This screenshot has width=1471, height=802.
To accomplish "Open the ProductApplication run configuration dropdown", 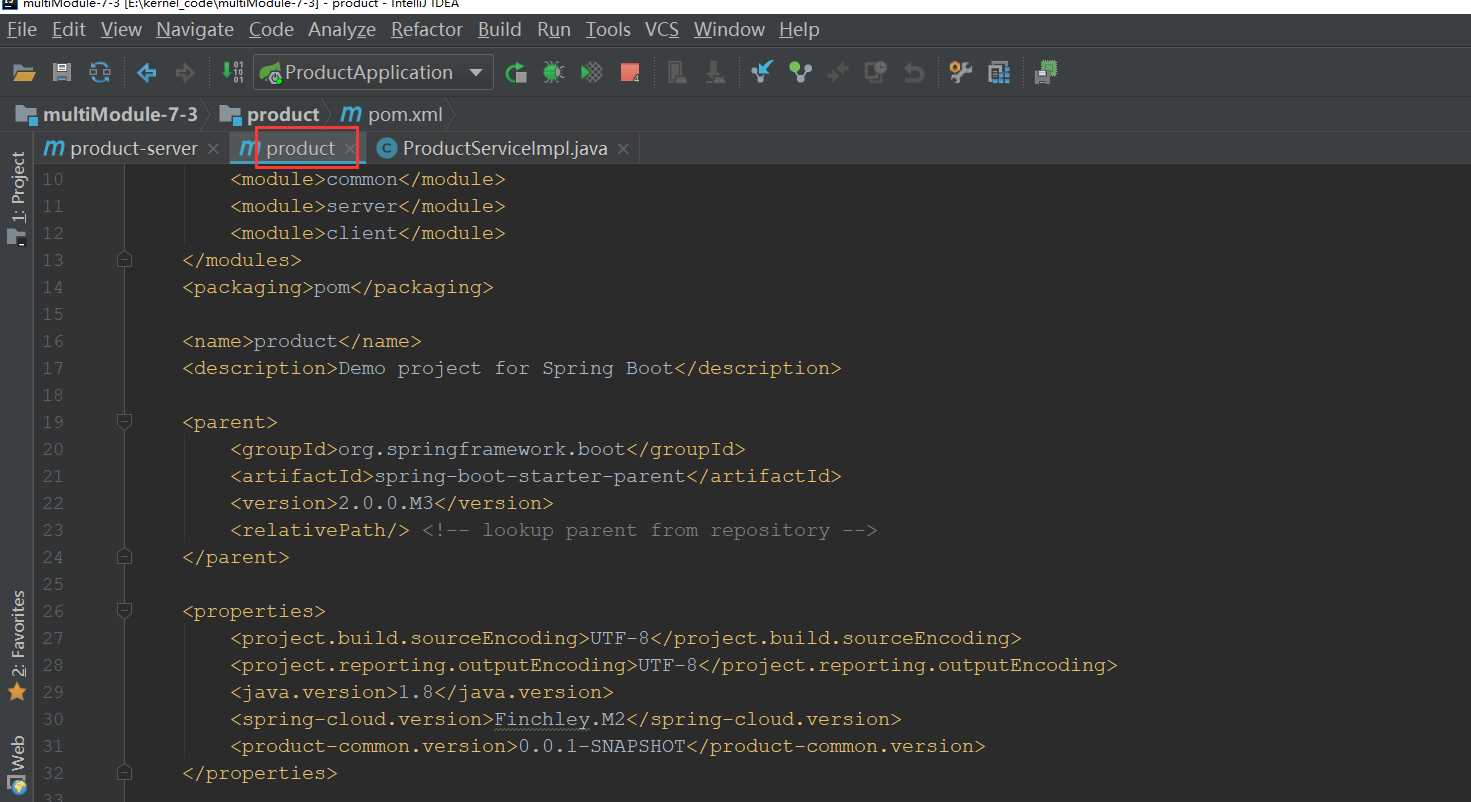I will pyautogui.click(x=373, y=72).
